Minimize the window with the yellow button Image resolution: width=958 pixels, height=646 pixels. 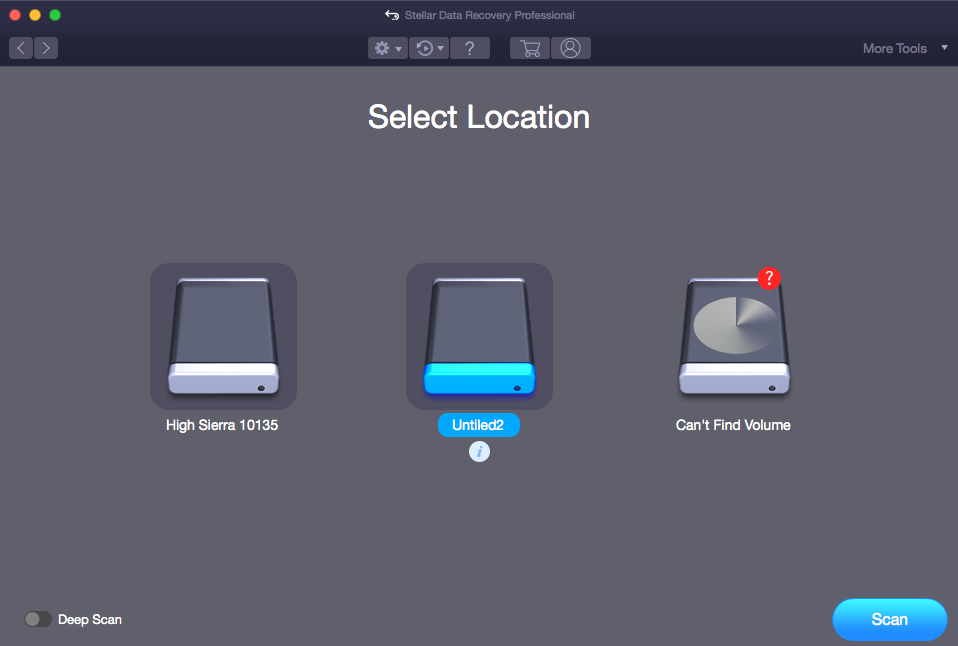click(x=35, y=15)
